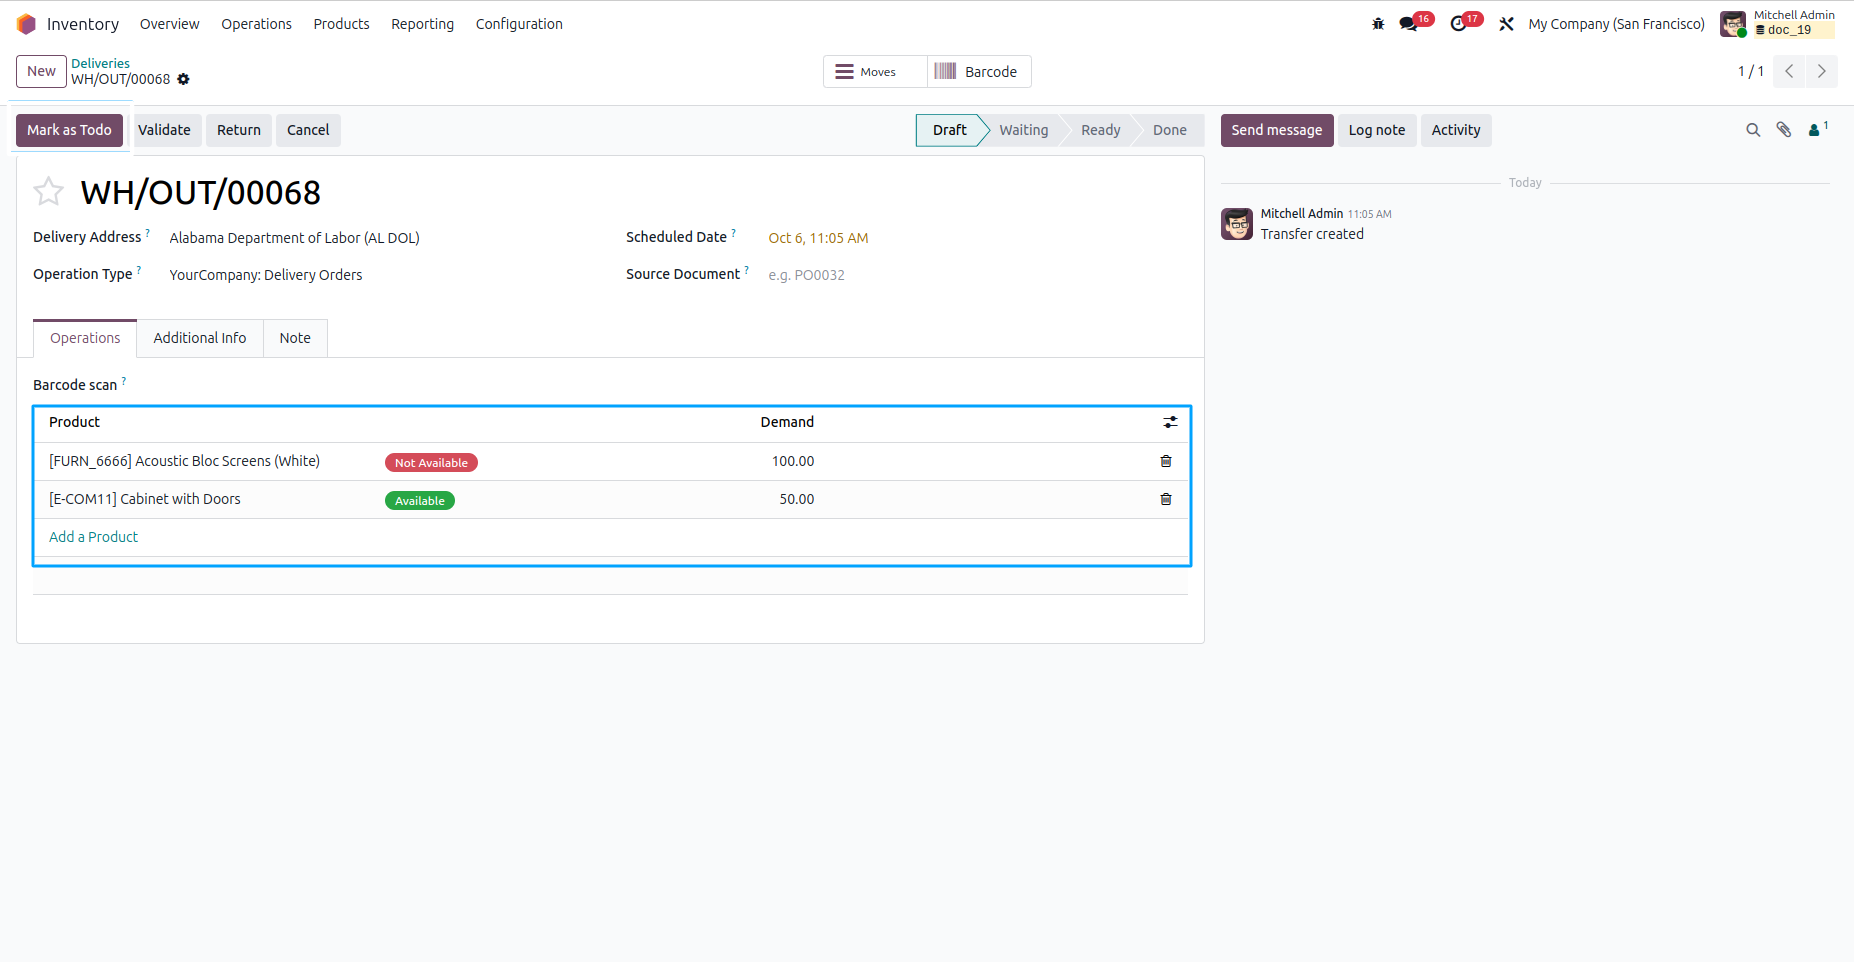Show followers icon
This screenshot has width=1854, height=962.
pos(1818,130)
